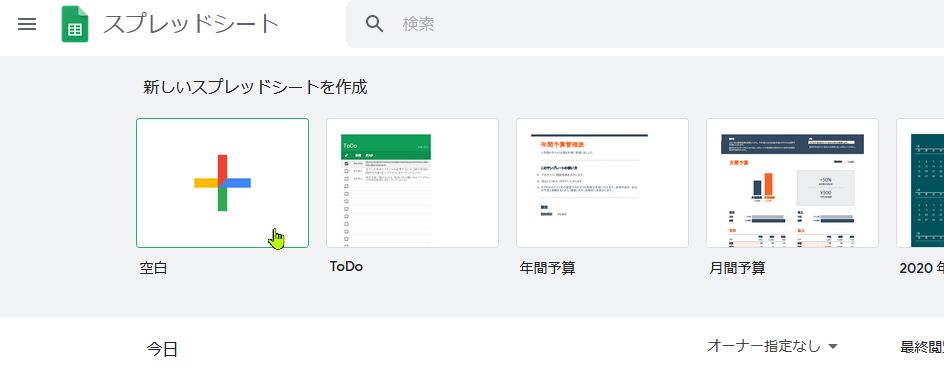
Task: Open the 月間予算 template thumbnail
Action: tap(792, 183)
